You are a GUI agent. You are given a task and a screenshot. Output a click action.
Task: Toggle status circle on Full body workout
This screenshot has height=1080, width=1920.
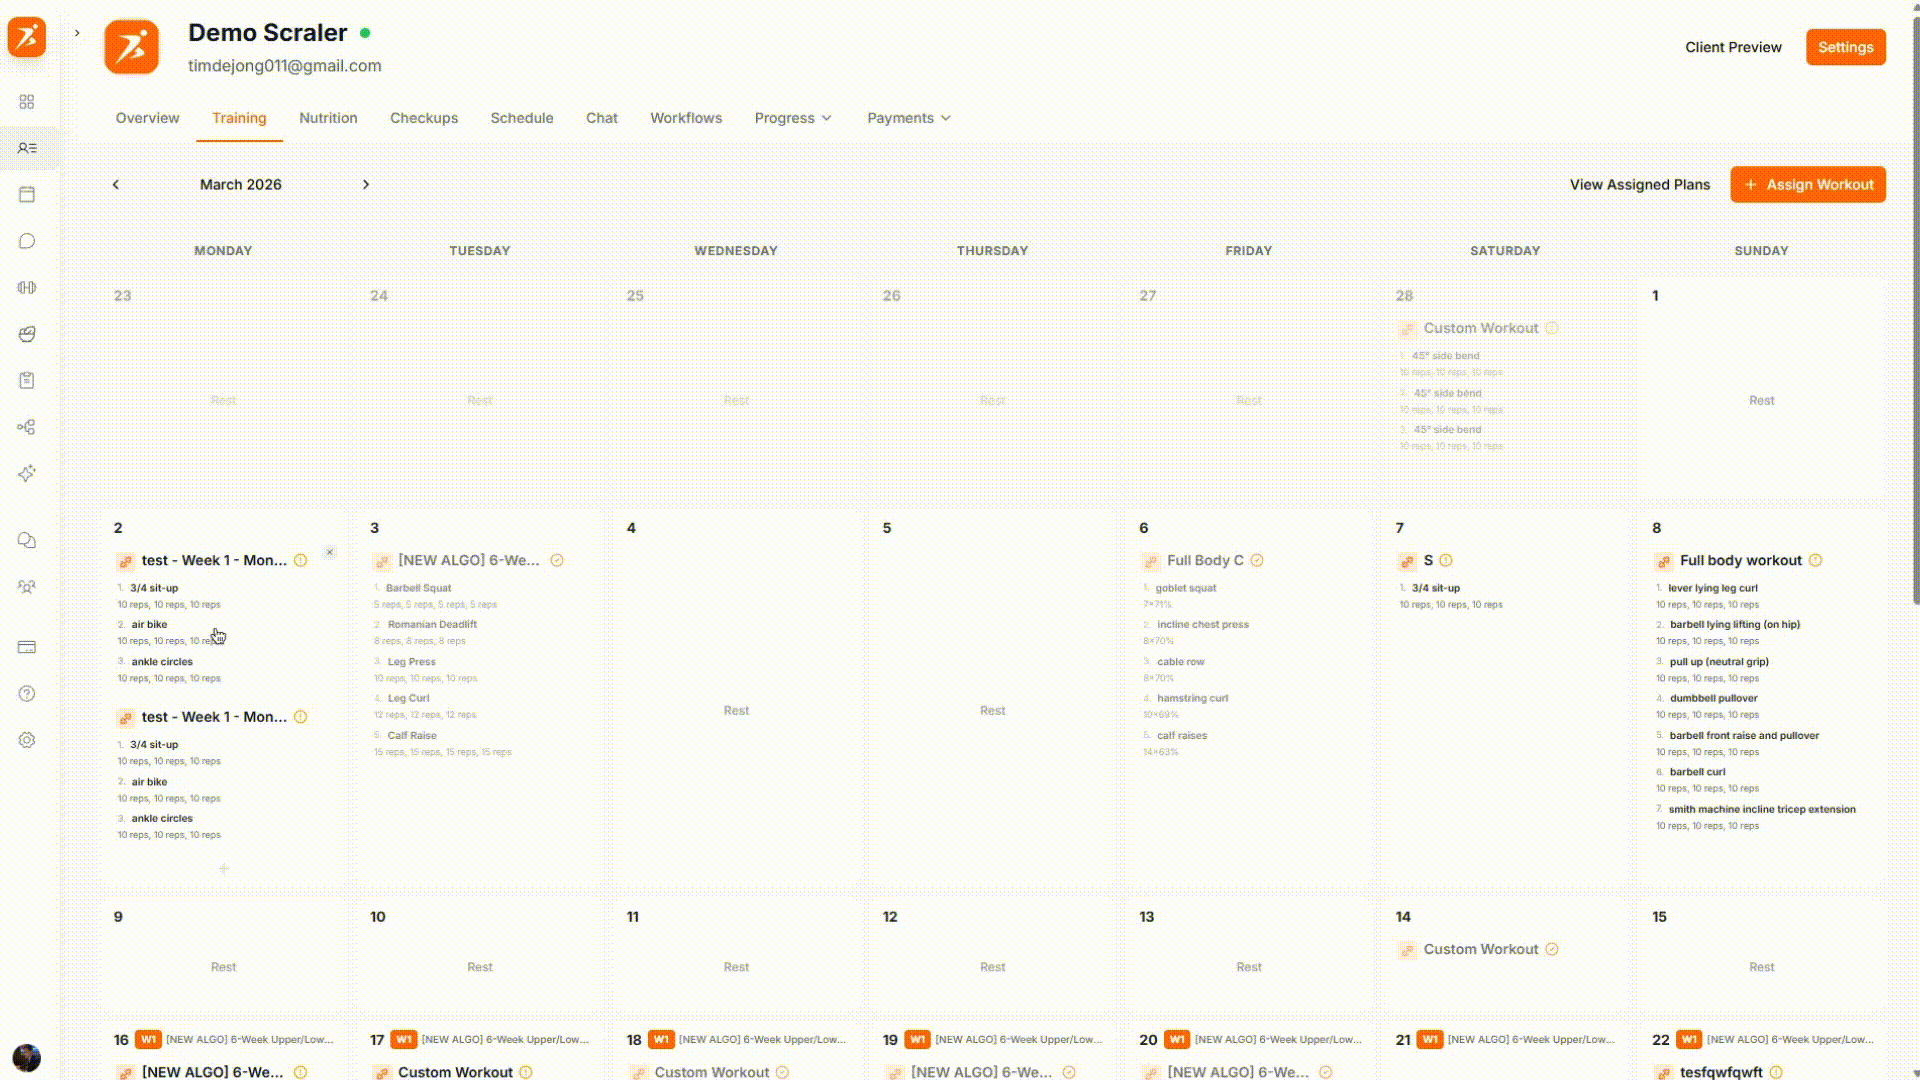1815,561
